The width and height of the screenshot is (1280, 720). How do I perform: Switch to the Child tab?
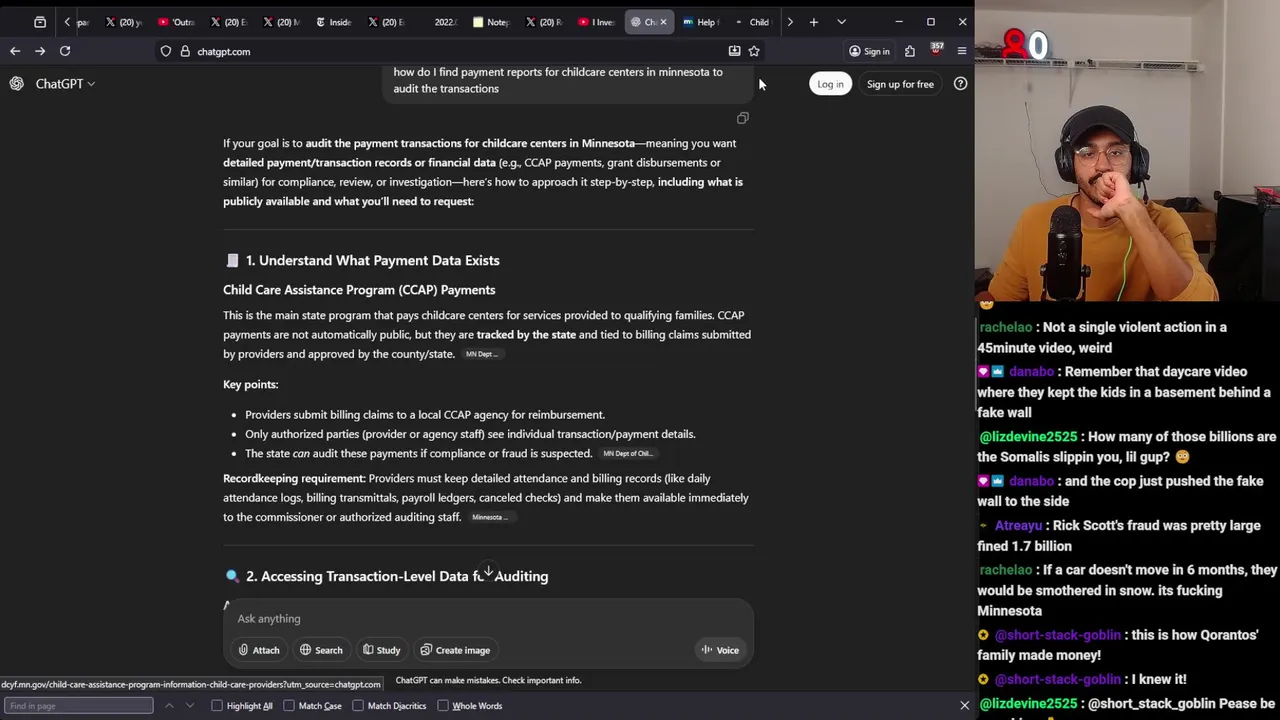coord(753,22)
